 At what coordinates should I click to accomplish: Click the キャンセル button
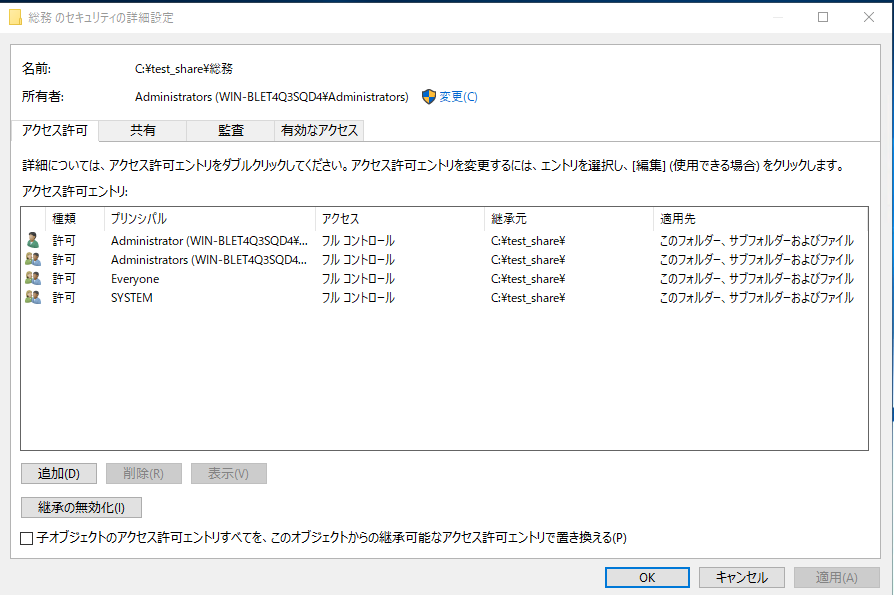coord(742,577)
